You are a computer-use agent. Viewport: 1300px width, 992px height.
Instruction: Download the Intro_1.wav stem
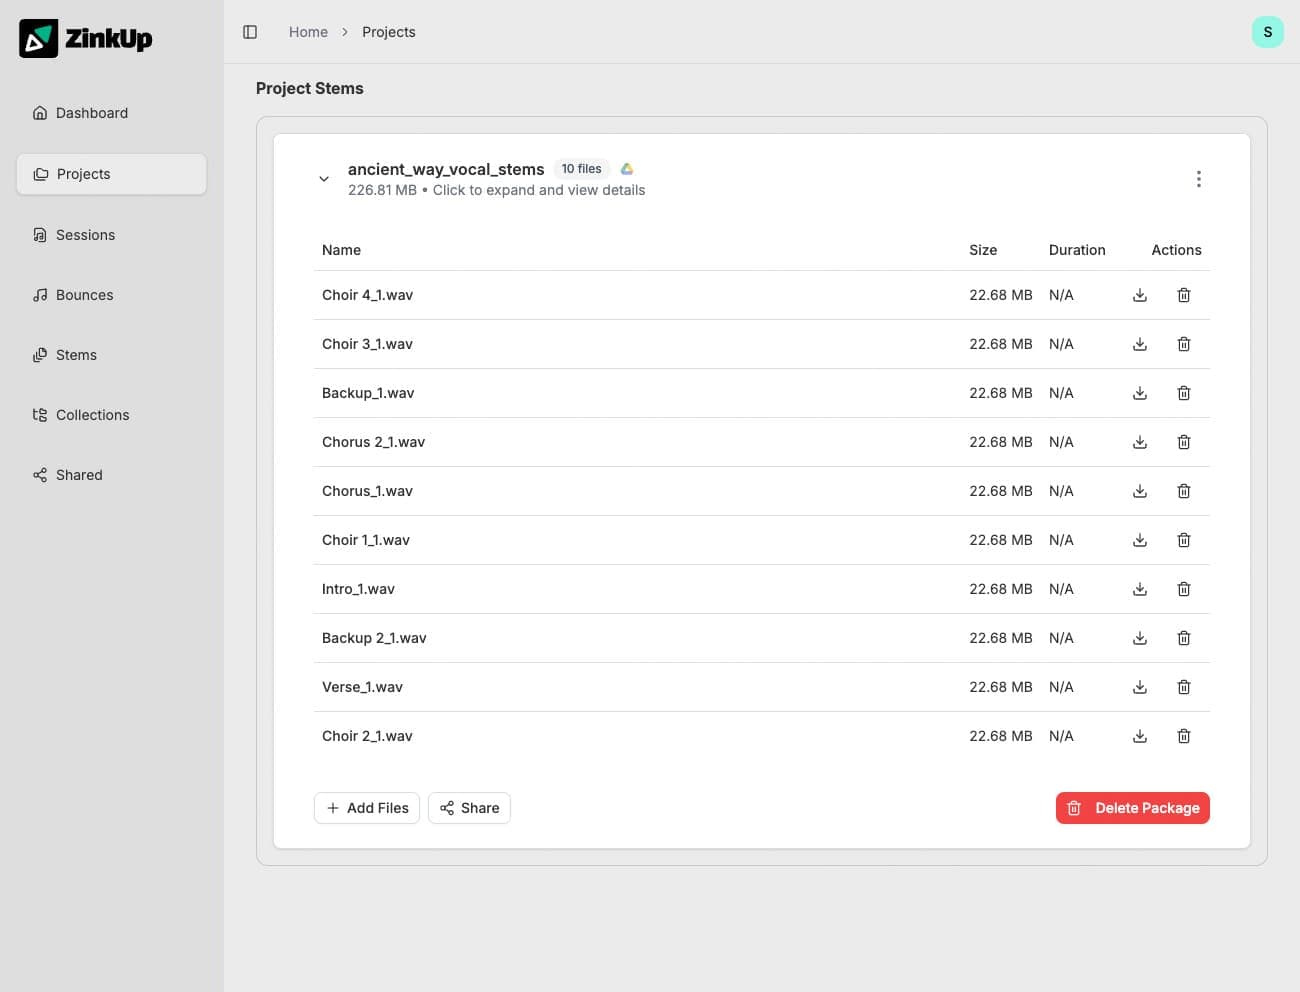1140,589
